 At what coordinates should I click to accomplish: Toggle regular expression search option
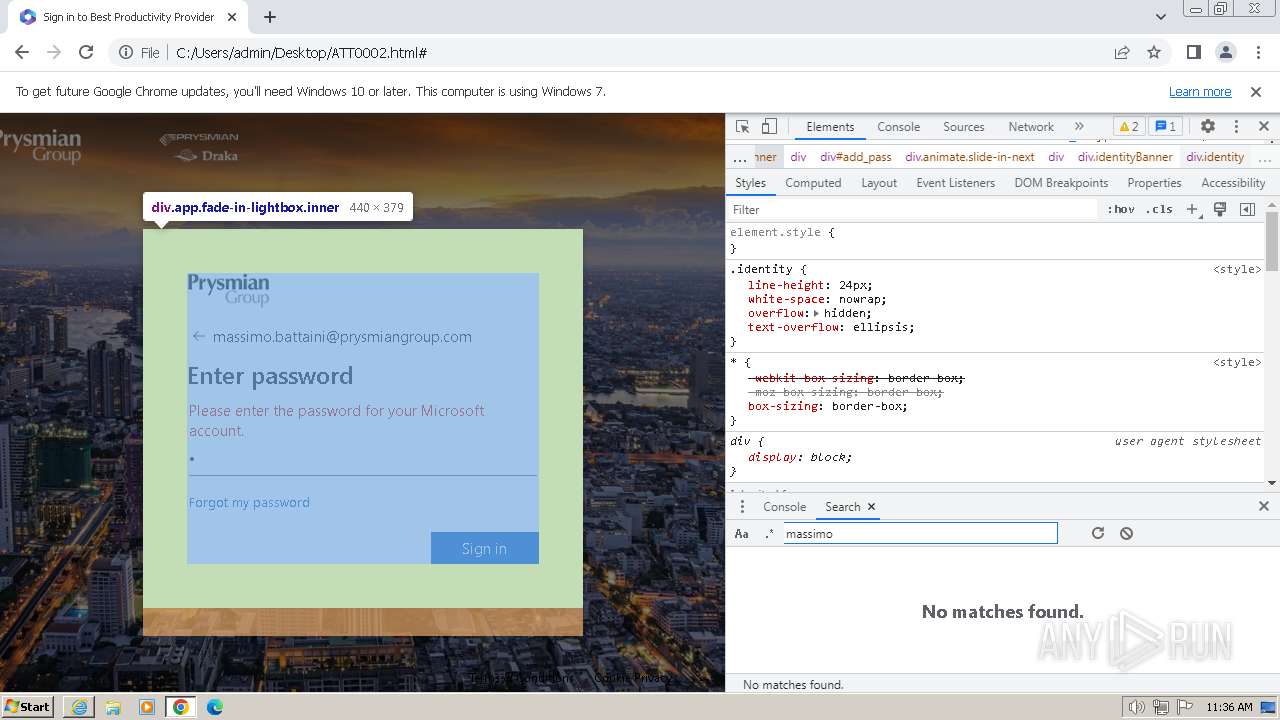point(769,534)
